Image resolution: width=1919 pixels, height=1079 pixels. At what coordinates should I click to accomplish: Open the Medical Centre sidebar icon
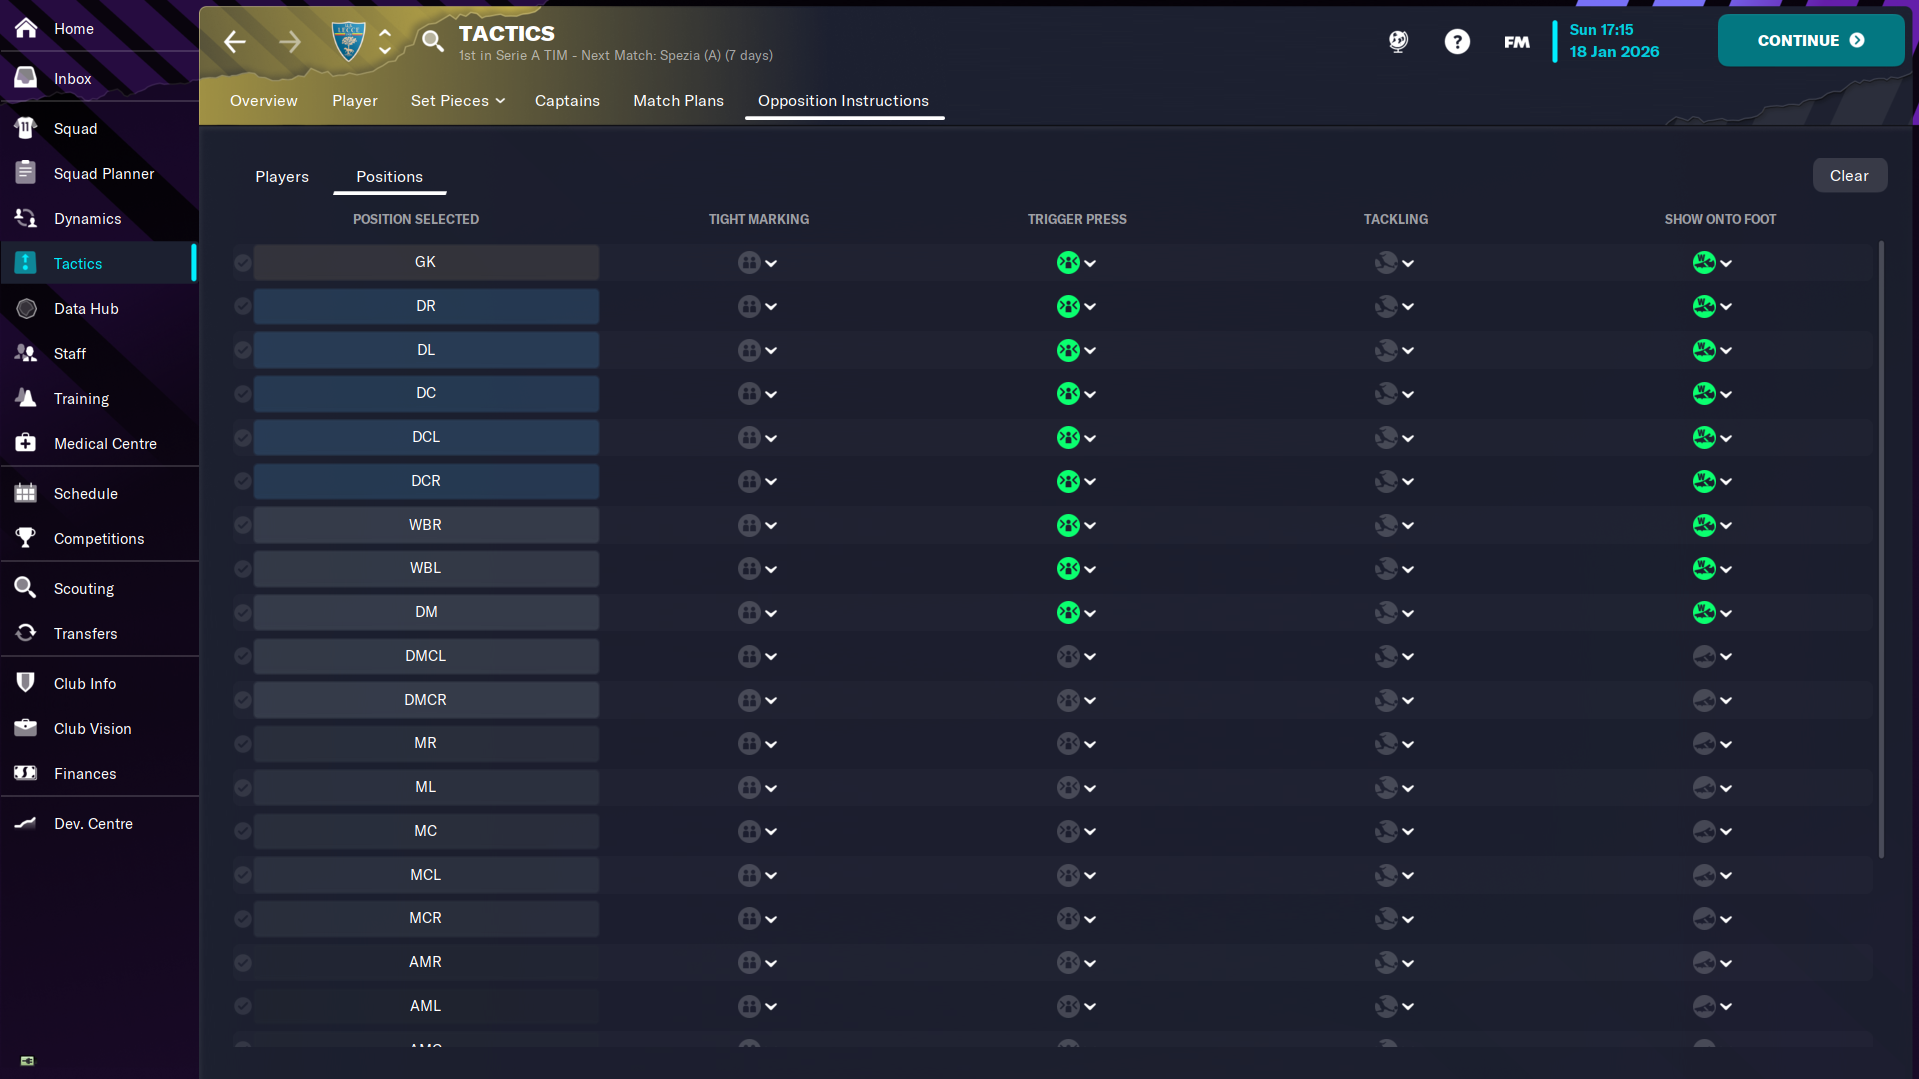click(x=26, y=443)
